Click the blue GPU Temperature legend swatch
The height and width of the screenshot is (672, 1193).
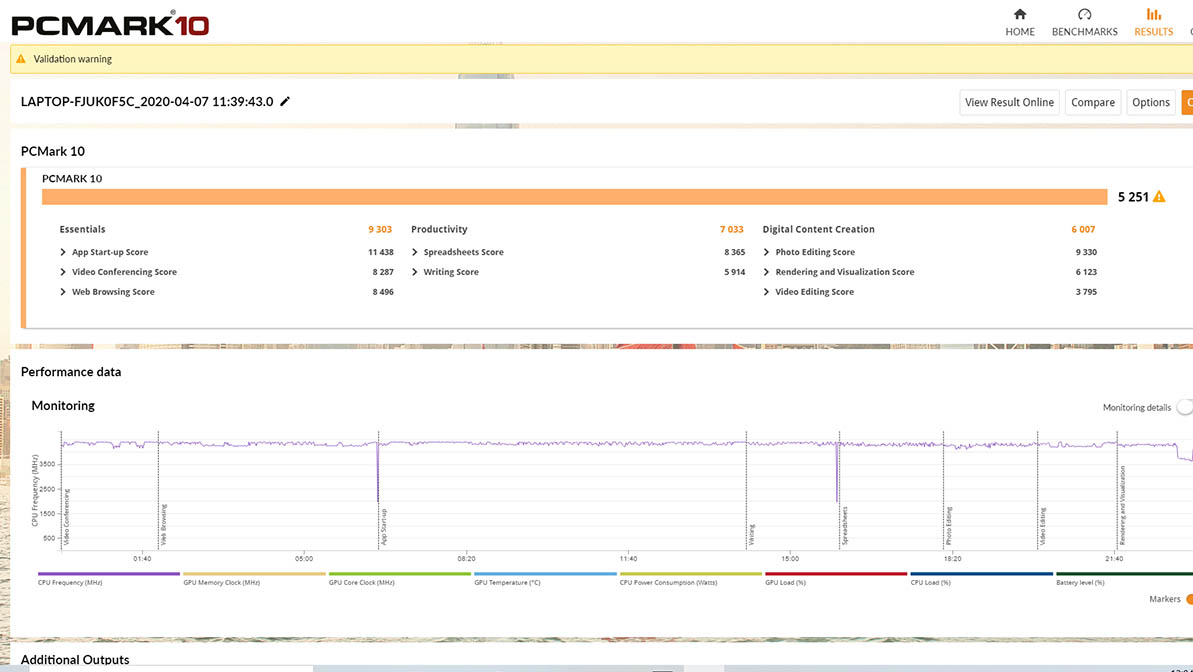pyautogui.click(x=545, y=574)
